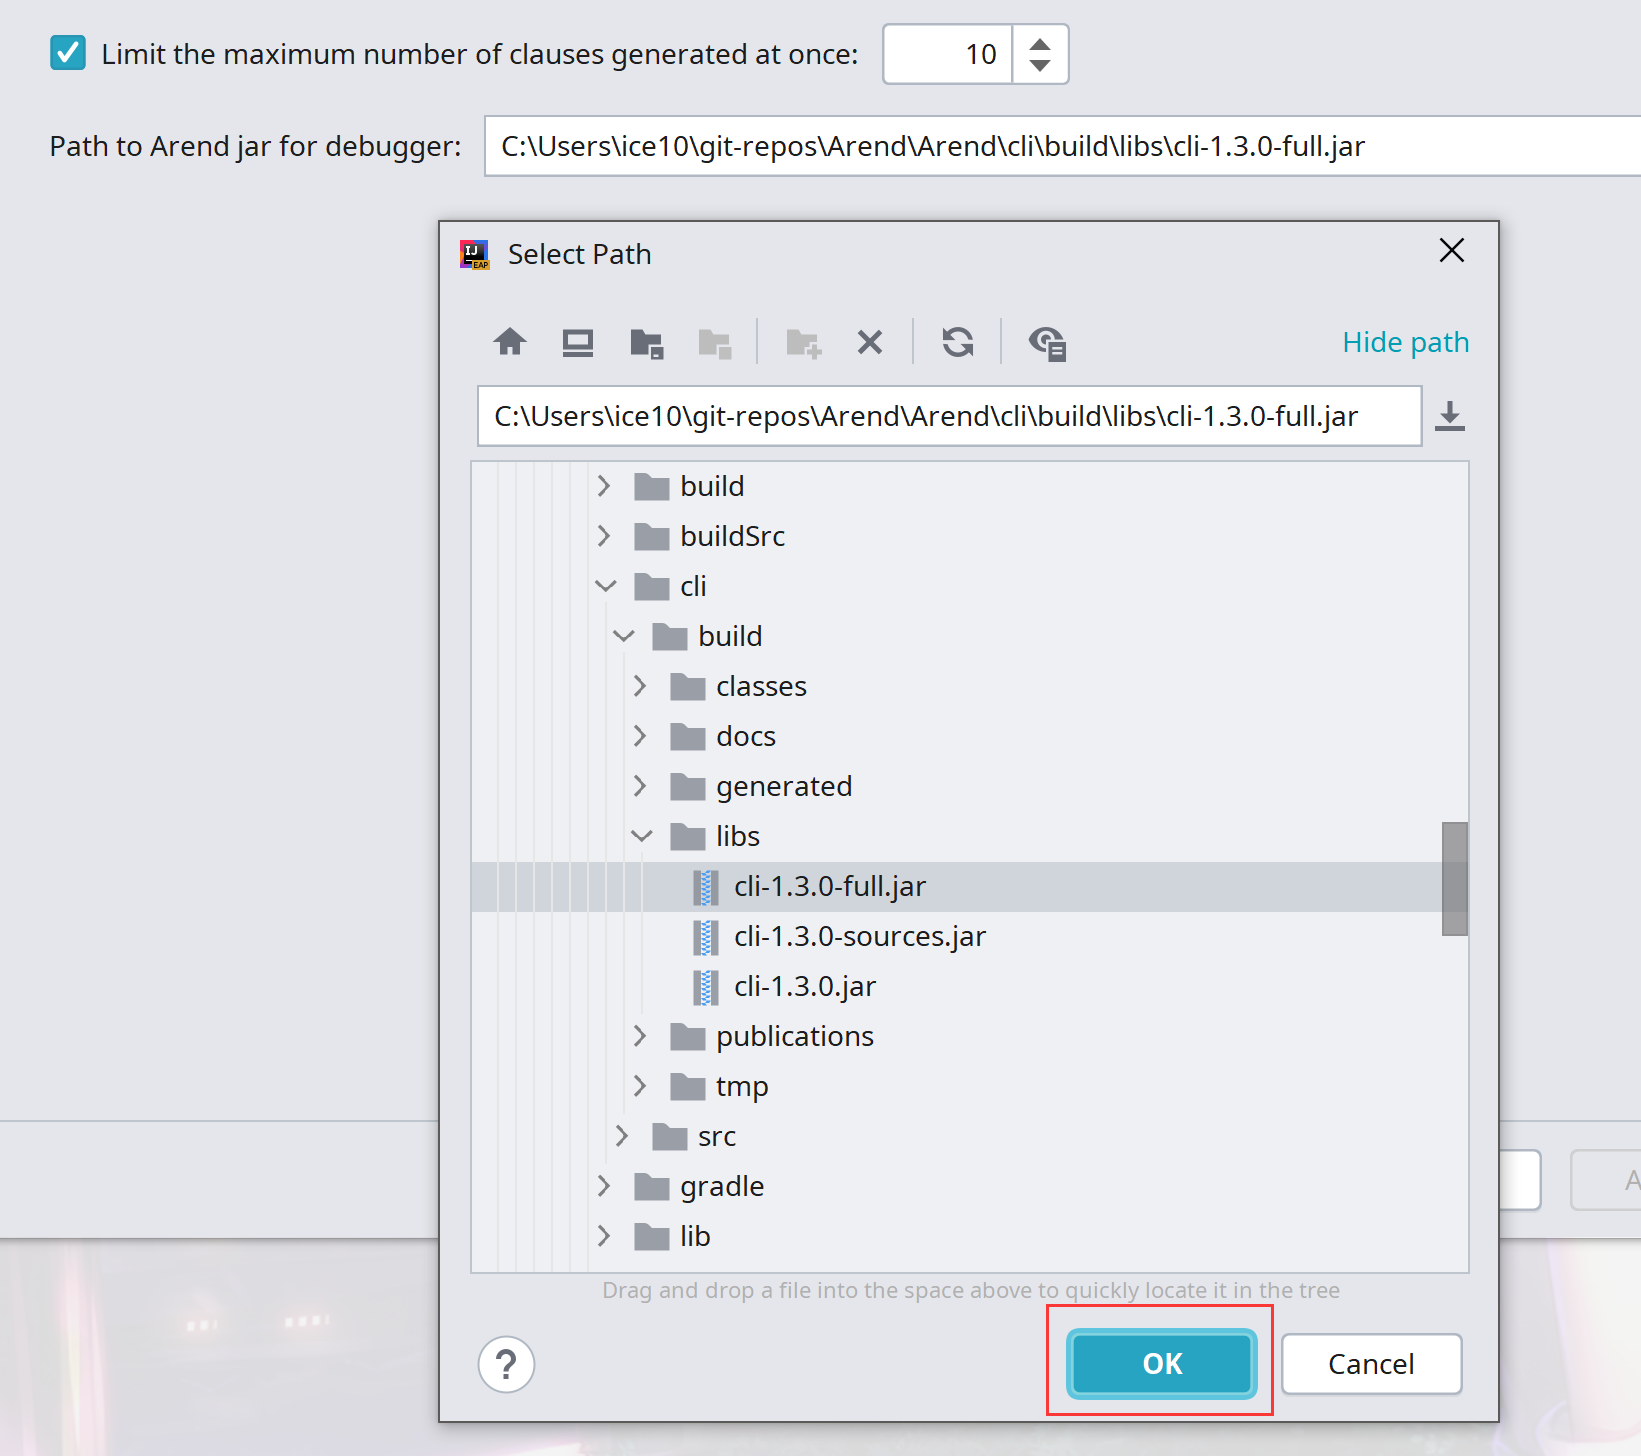The height and width of the screenshot is (1456, 1641).
Task: Jump to the Home directory
Action: (511, 342)
